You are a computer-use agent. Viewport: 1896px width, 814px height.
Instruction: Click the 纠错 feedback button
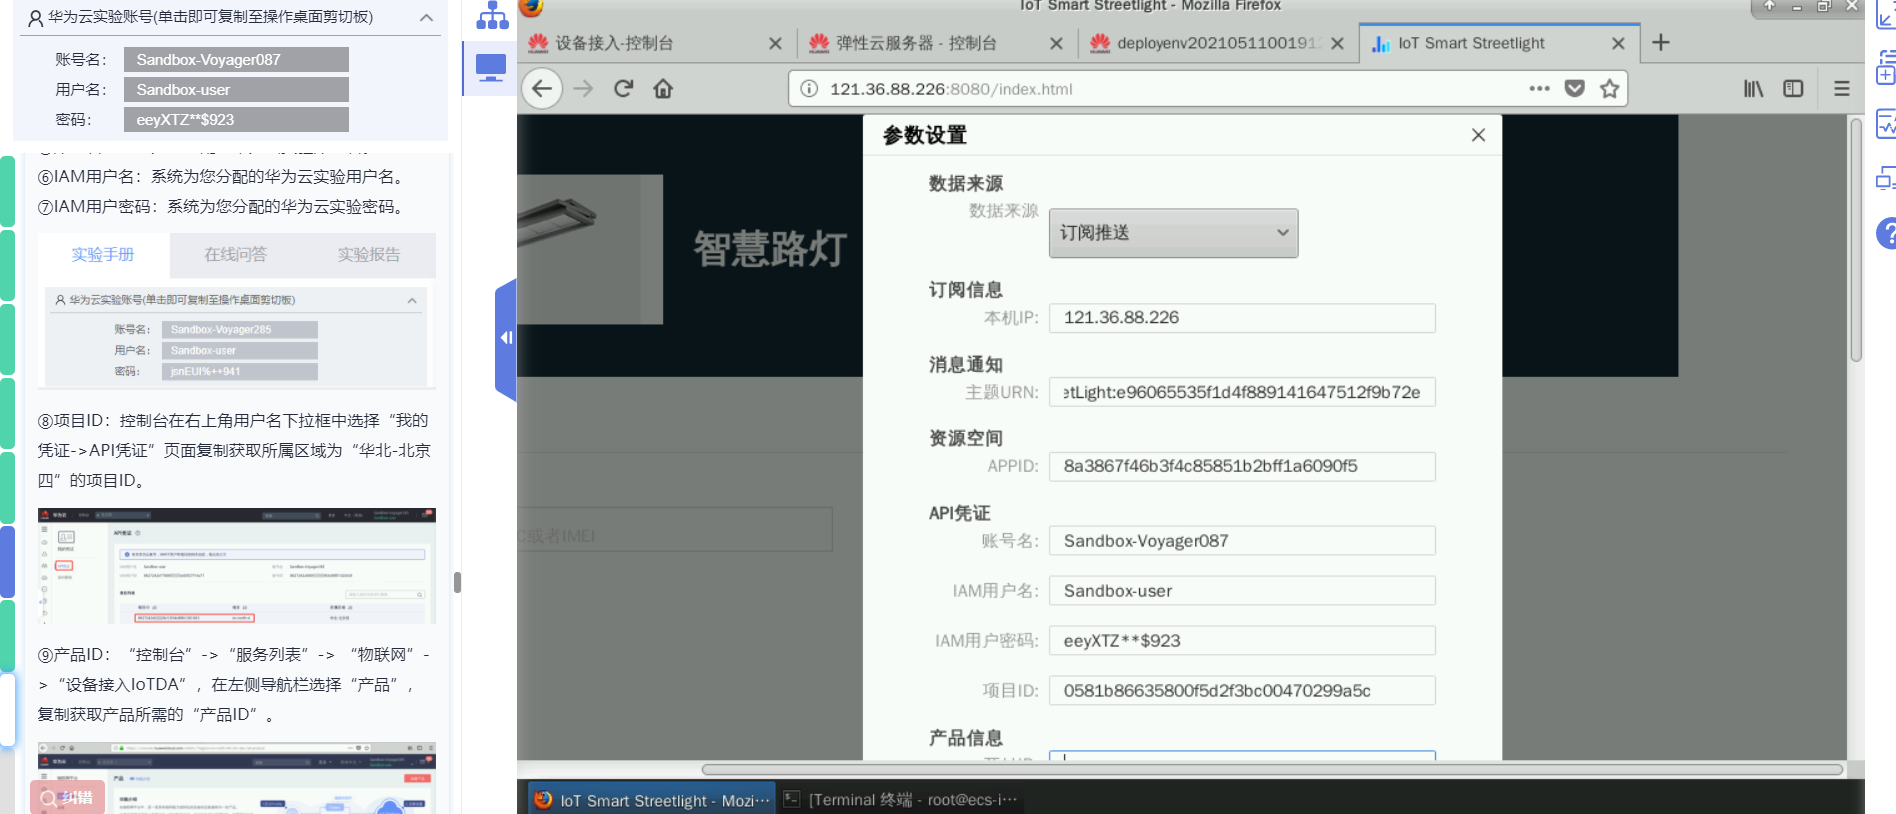[67, 797]
